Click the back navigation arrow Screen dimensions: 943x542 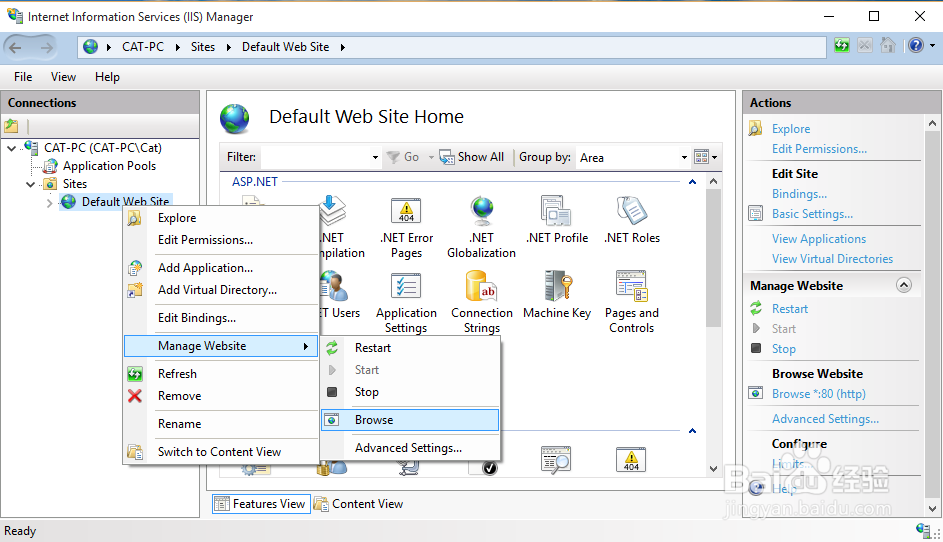[16, 47]
